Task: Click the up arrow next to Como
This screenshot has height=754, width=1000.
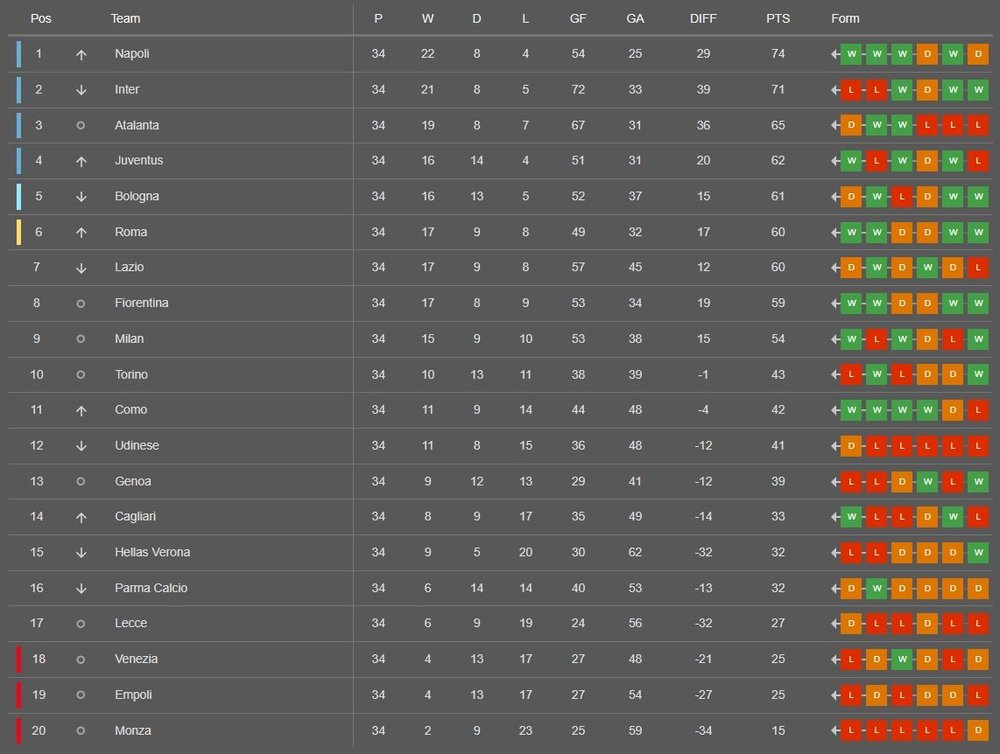Action: point(81,411)
